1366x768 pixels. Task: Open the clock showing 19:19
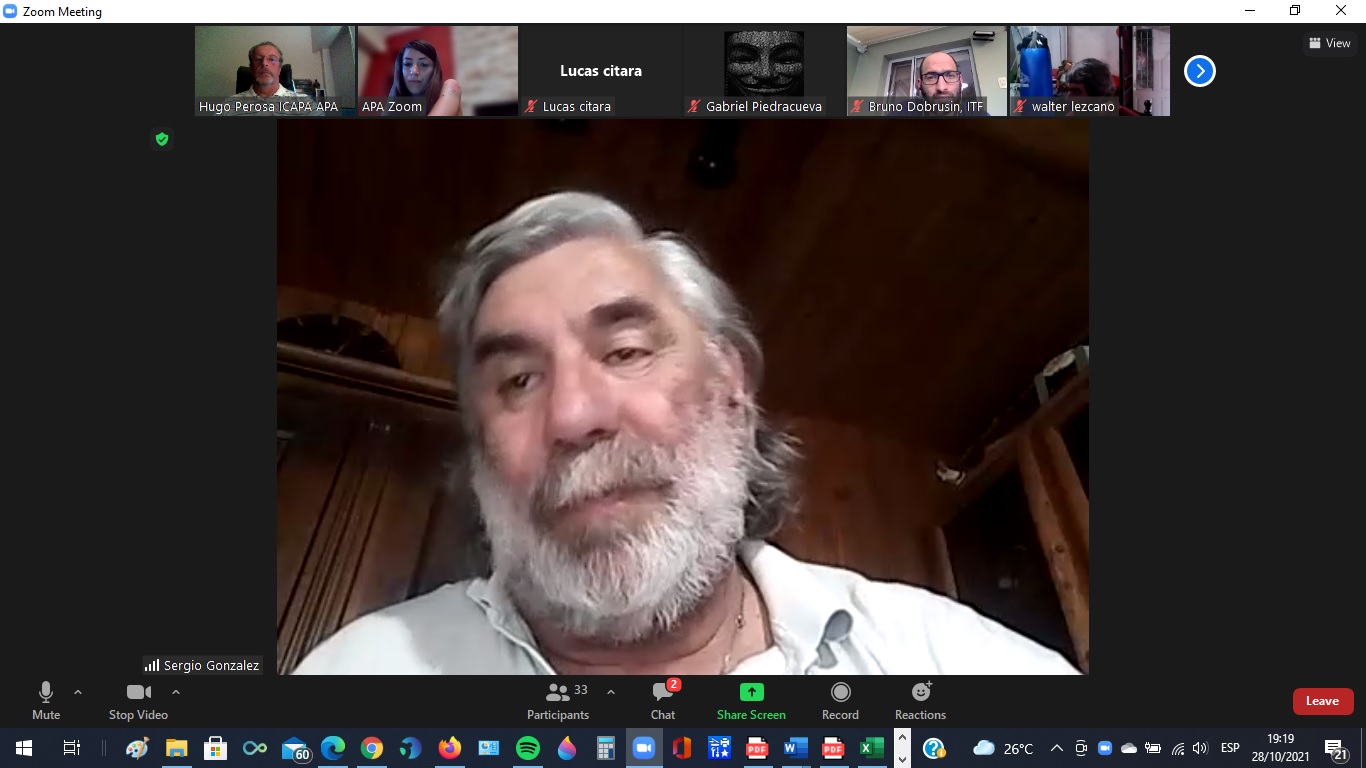(x=1280, y=748)
